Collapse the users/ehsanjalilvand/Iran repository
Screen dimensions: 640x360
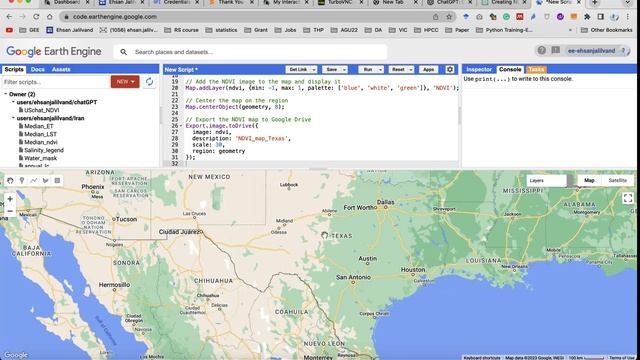pyautogui.click(x=13, y=118)
